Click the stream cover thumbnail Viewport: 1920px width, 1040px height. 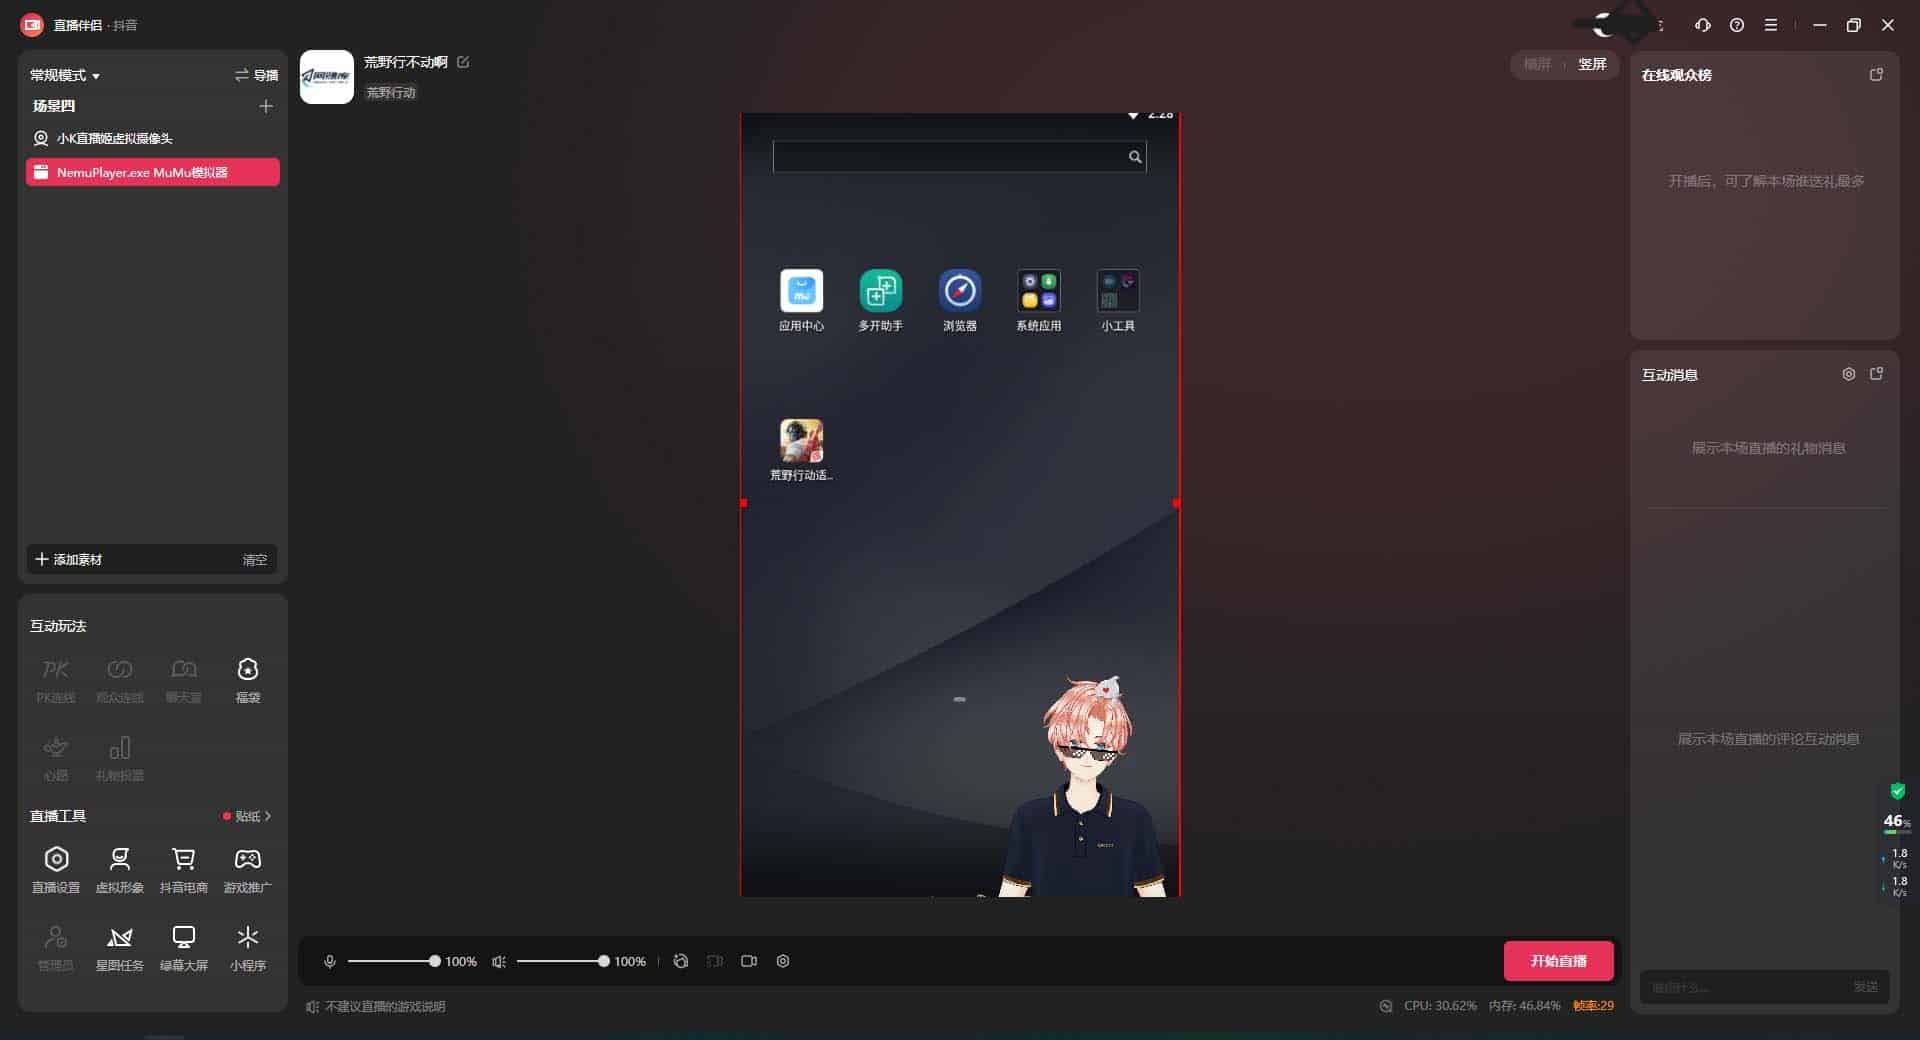tap(327, 77)
